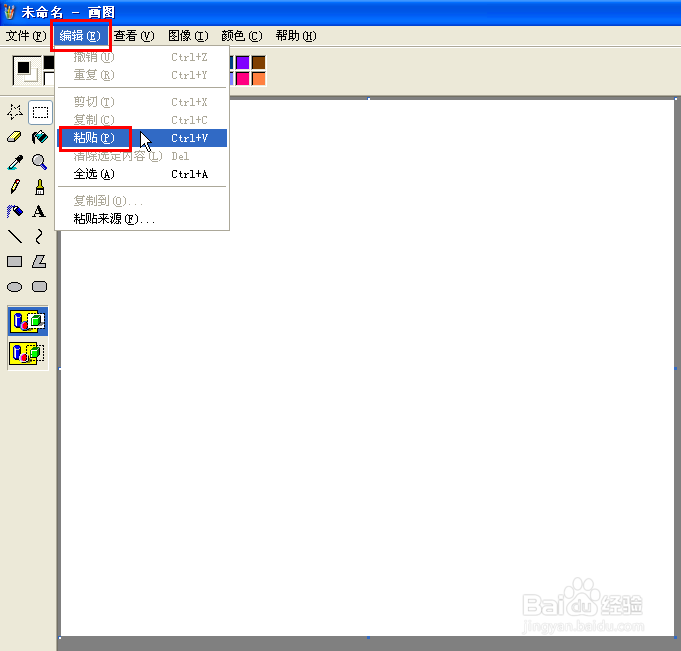Click the Paint app icon in title bar

click(9, 12)
